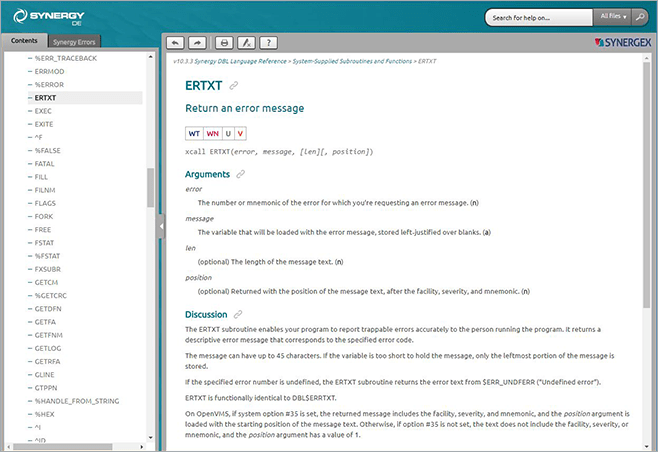The height and width of the screenshot is (452, 658).
Task: Click the link icon beside Arguments heading
Action: tap(240, 174)
